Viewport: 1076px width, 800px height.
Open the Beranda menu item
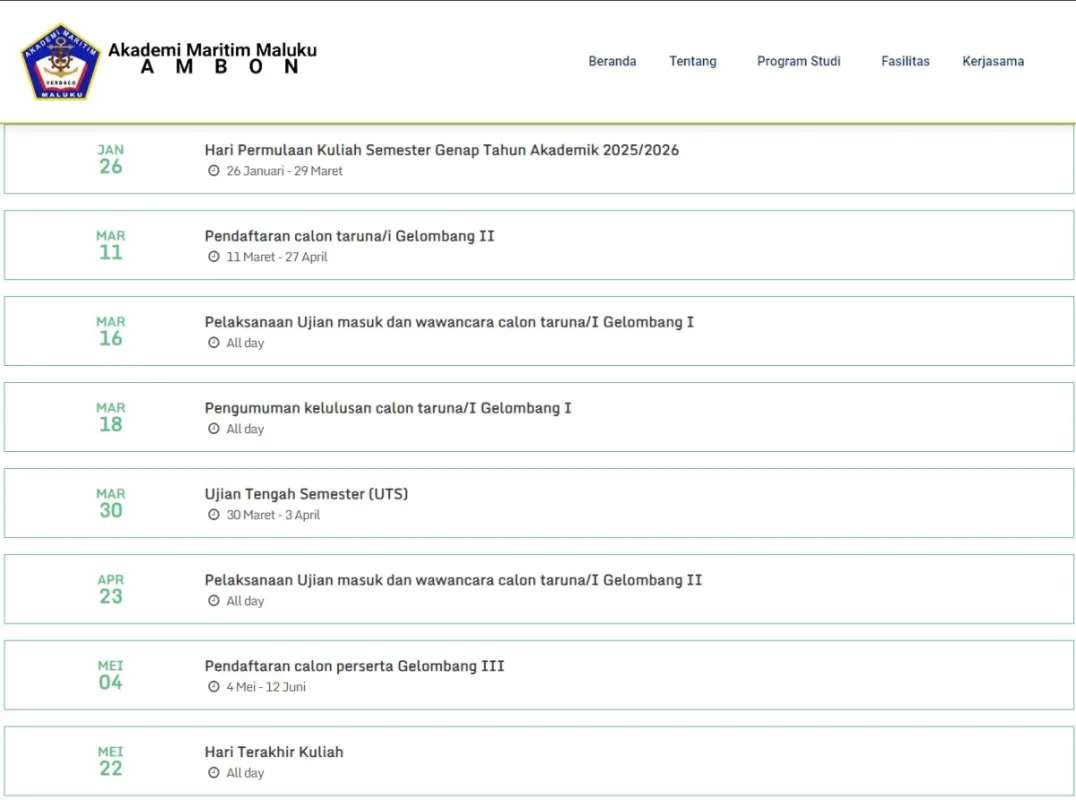612,61
